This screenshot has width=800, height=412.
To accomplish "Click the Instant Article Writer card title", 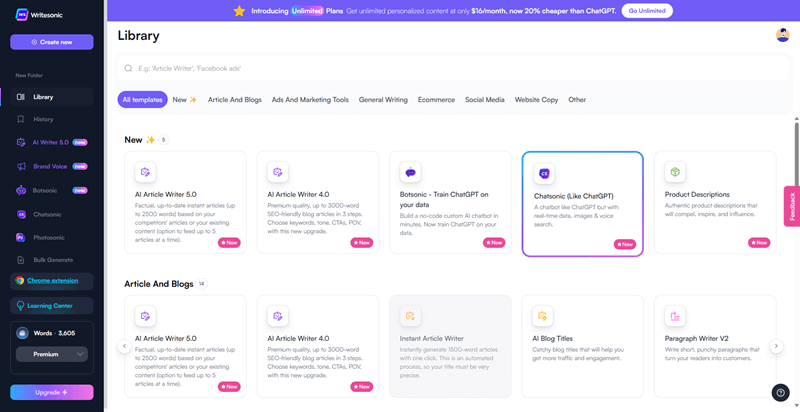I will [x=432, y=338].
